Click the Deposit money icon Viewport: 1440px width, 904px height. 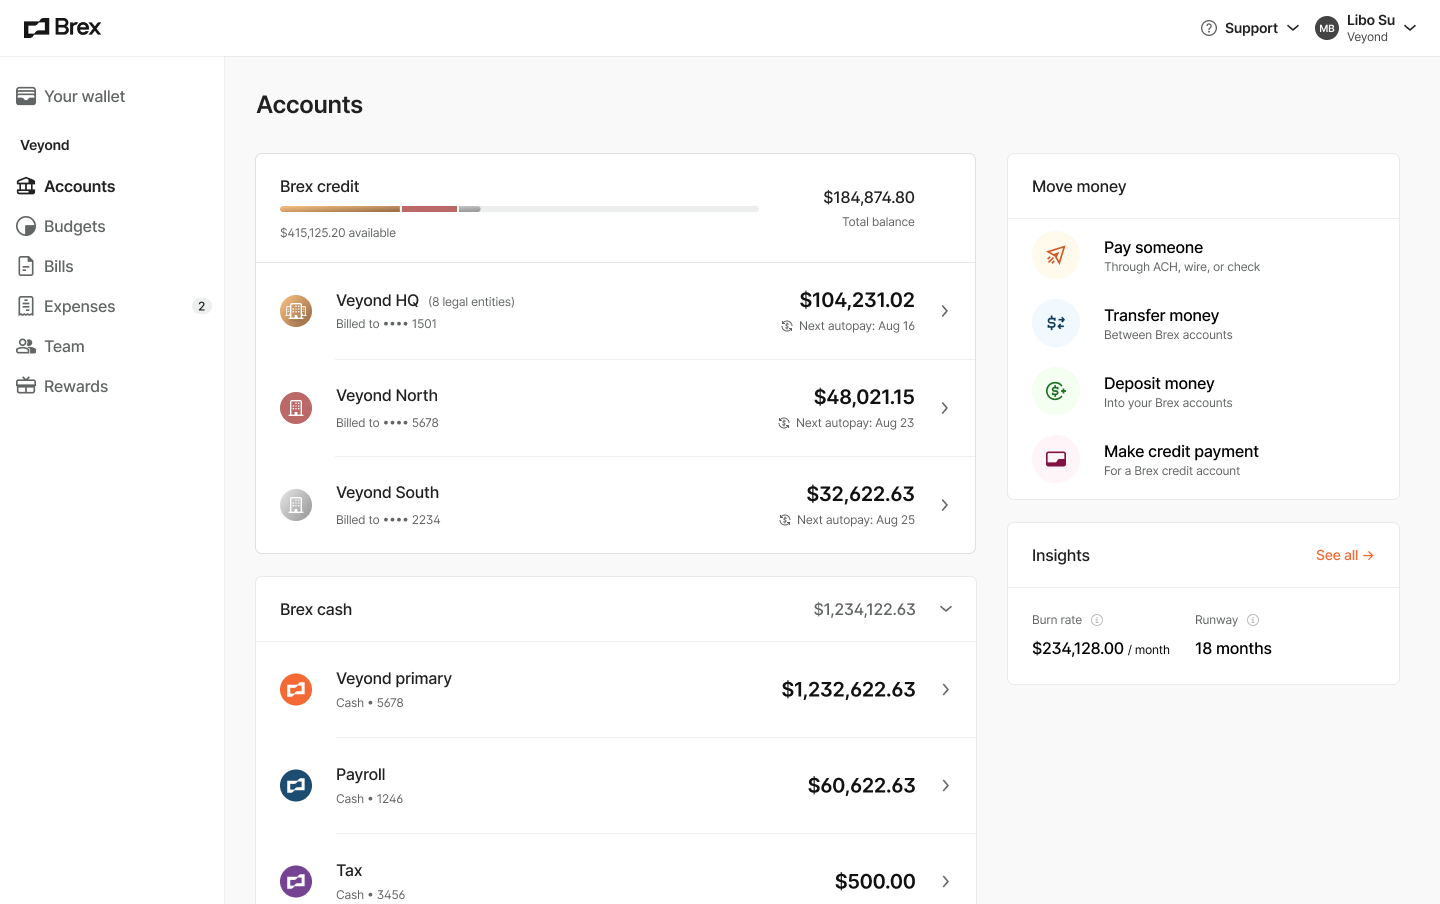pos(1056,391)
